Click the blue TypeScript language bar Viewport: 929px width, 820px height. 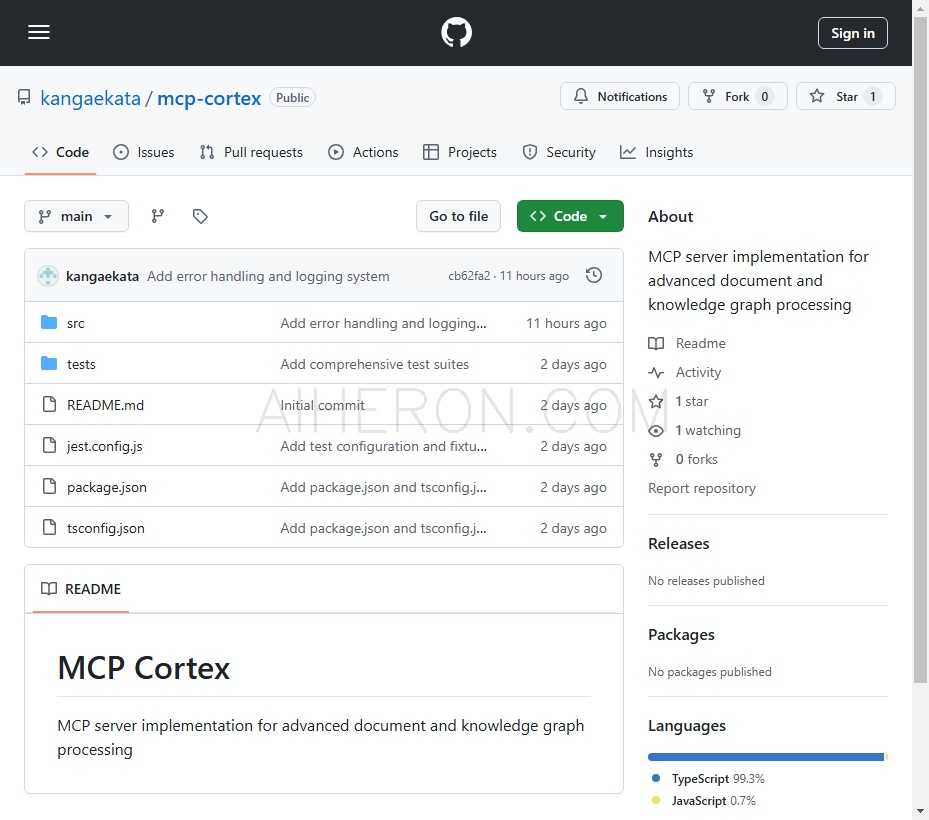point(765,757)
